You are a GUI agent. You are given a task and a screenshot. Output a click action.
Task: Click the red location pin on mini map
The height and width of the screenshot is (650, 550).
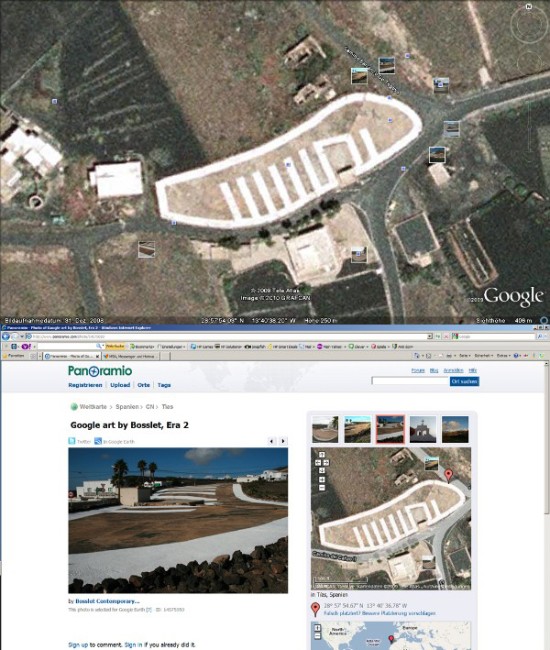pyautogui.click(x=448, y=475)
